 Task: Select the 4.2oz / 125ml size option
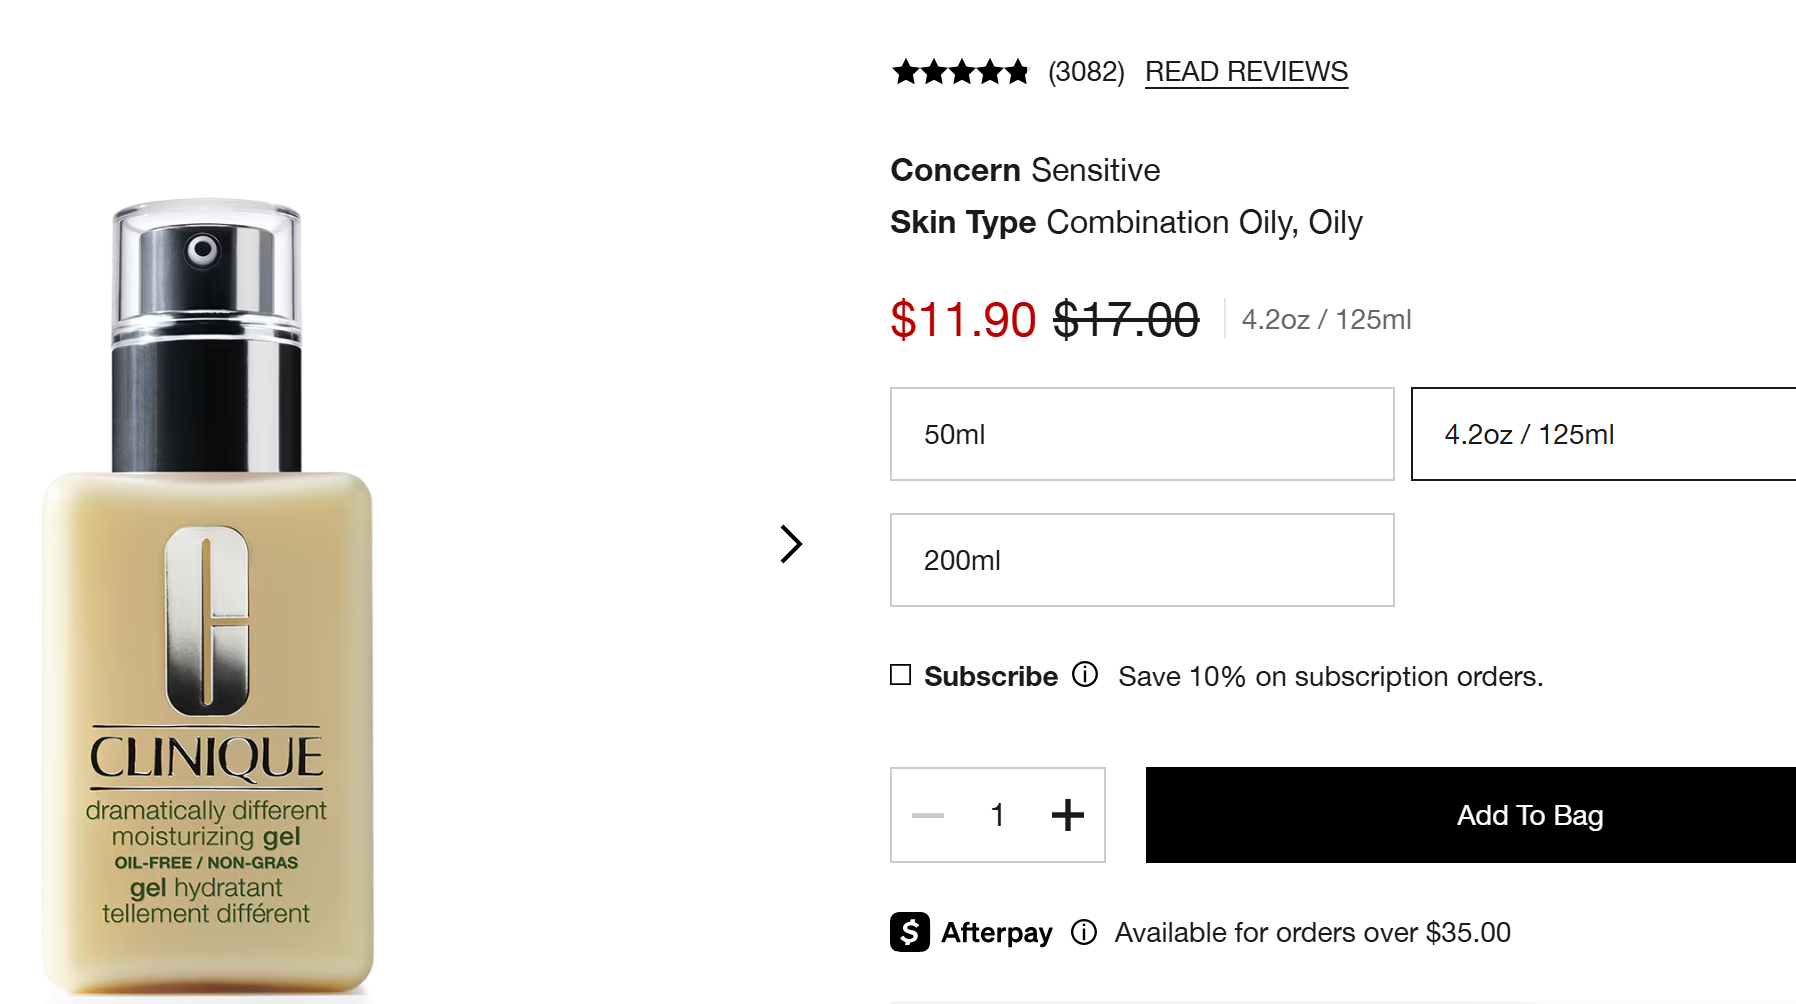pos(1602,434)
